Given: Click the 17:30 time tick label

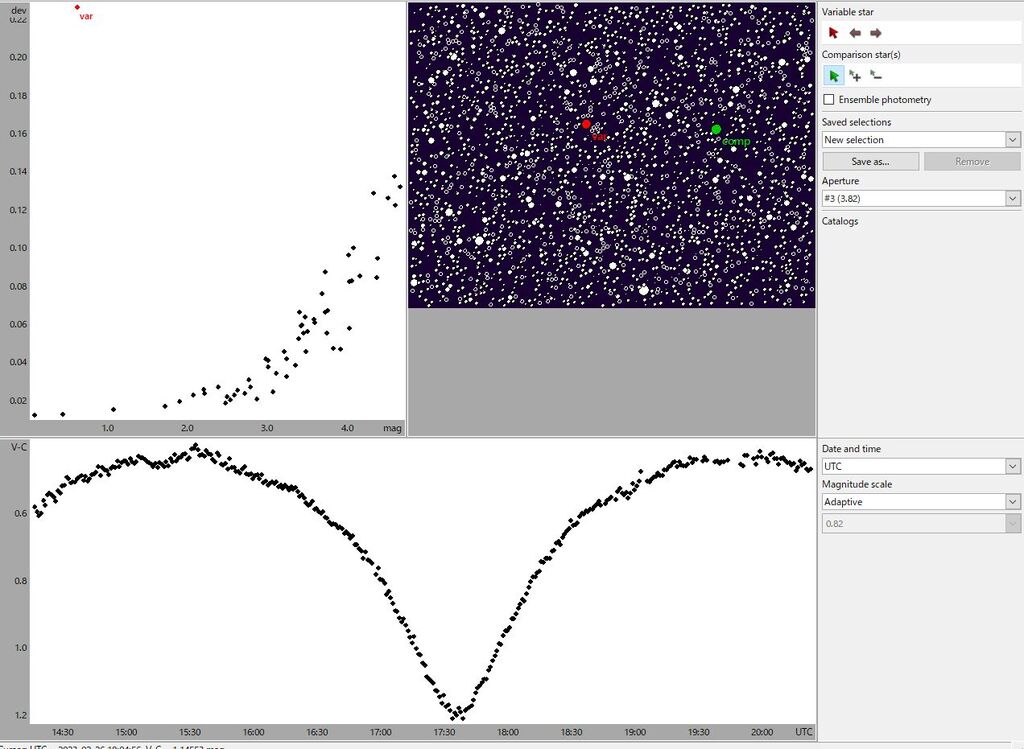Looking at the screenshot, I should [x=444, y=732].
